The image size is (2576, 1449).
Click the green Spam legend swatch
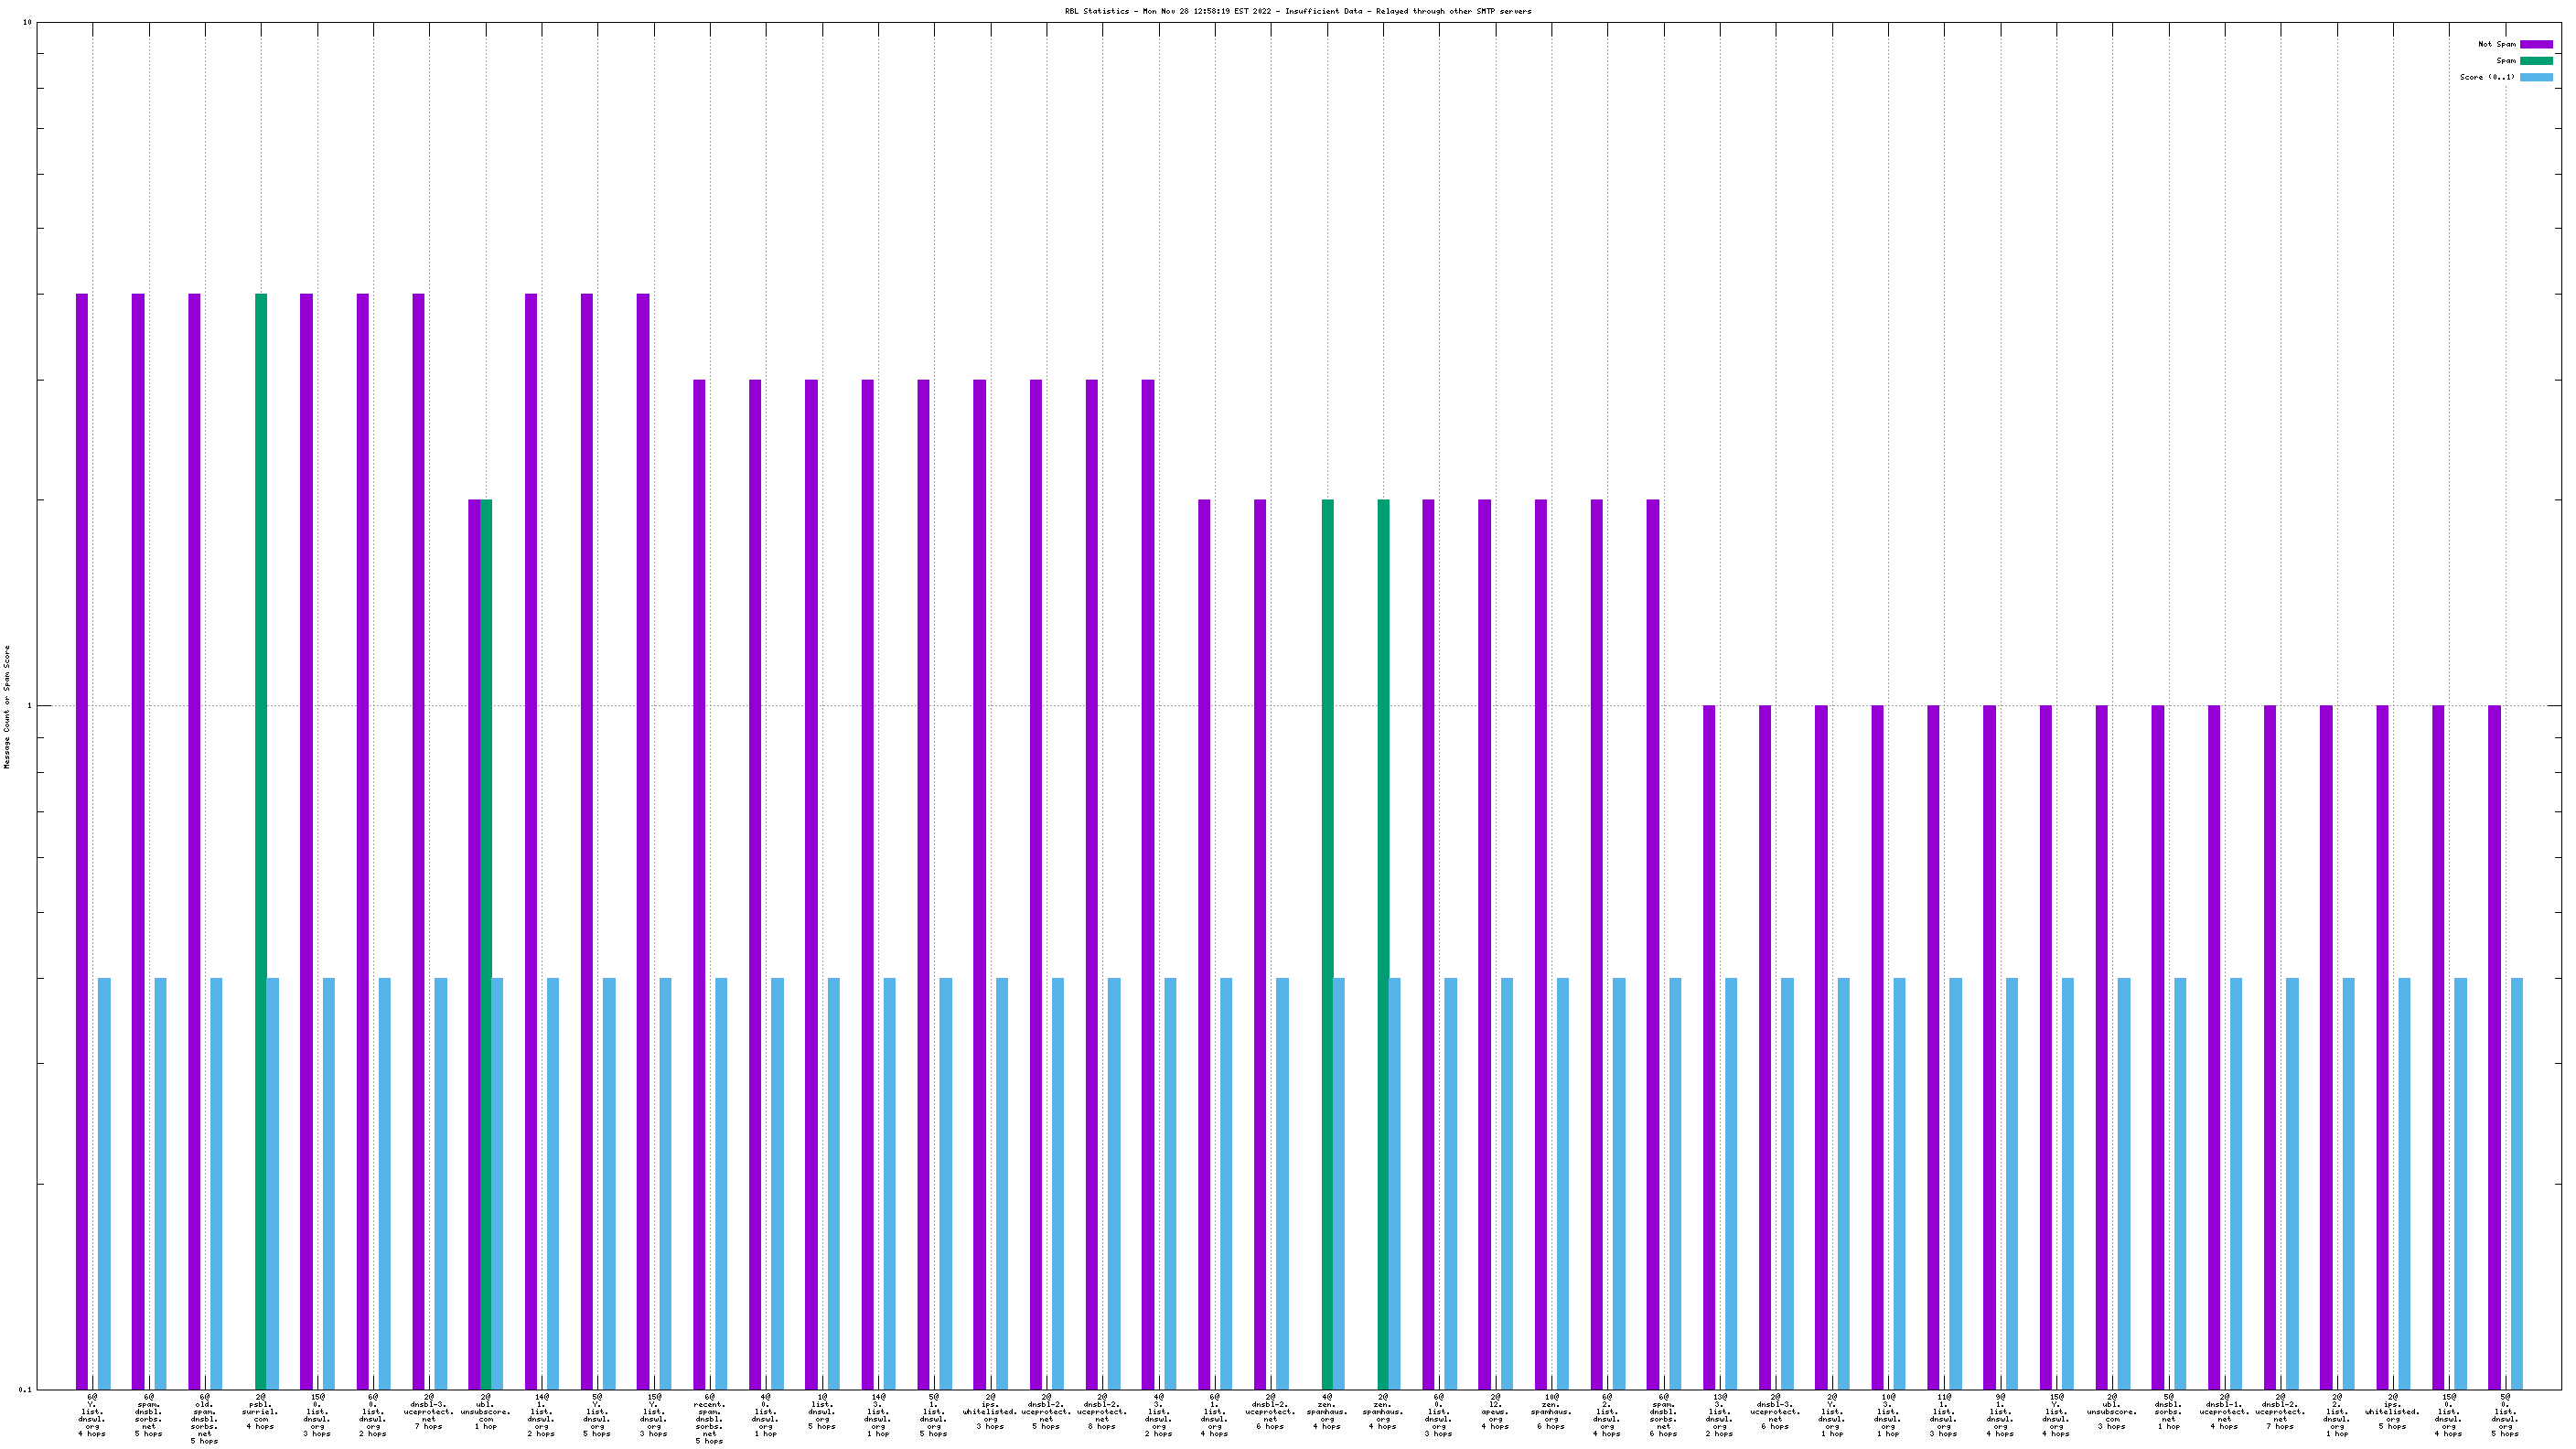tap(2536, 61)
